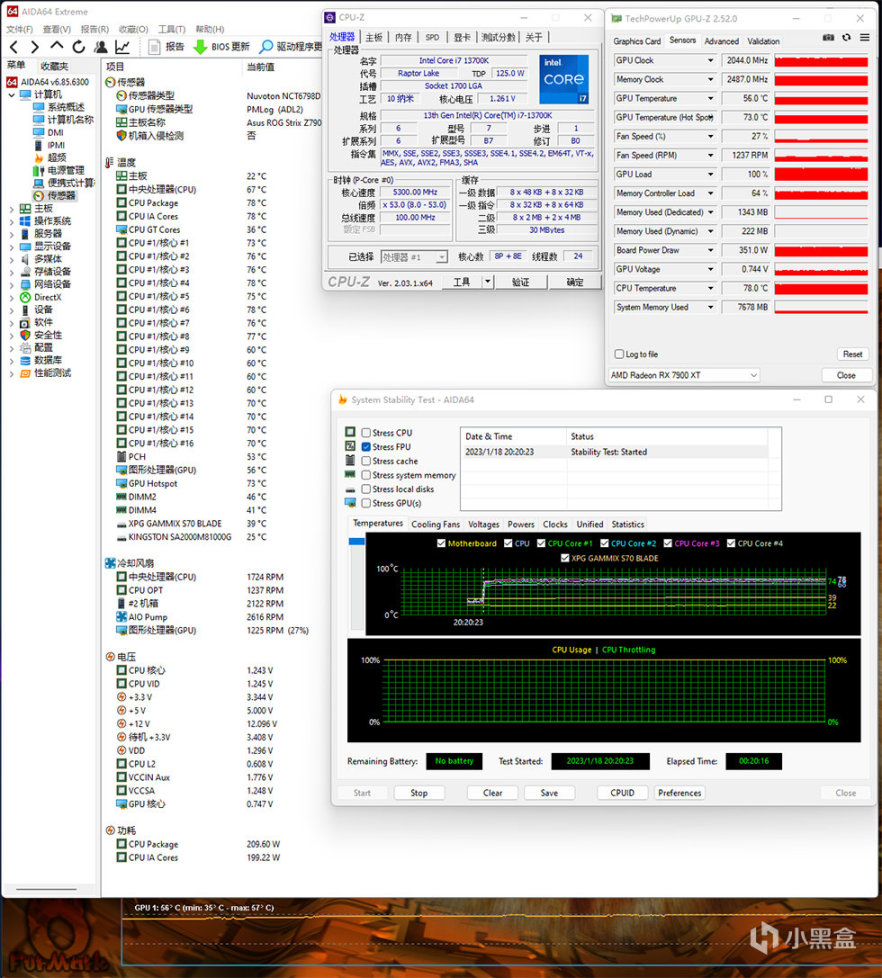Click the BIOS 更新 green arrow button
882x978 pixels.
point(221,47)
